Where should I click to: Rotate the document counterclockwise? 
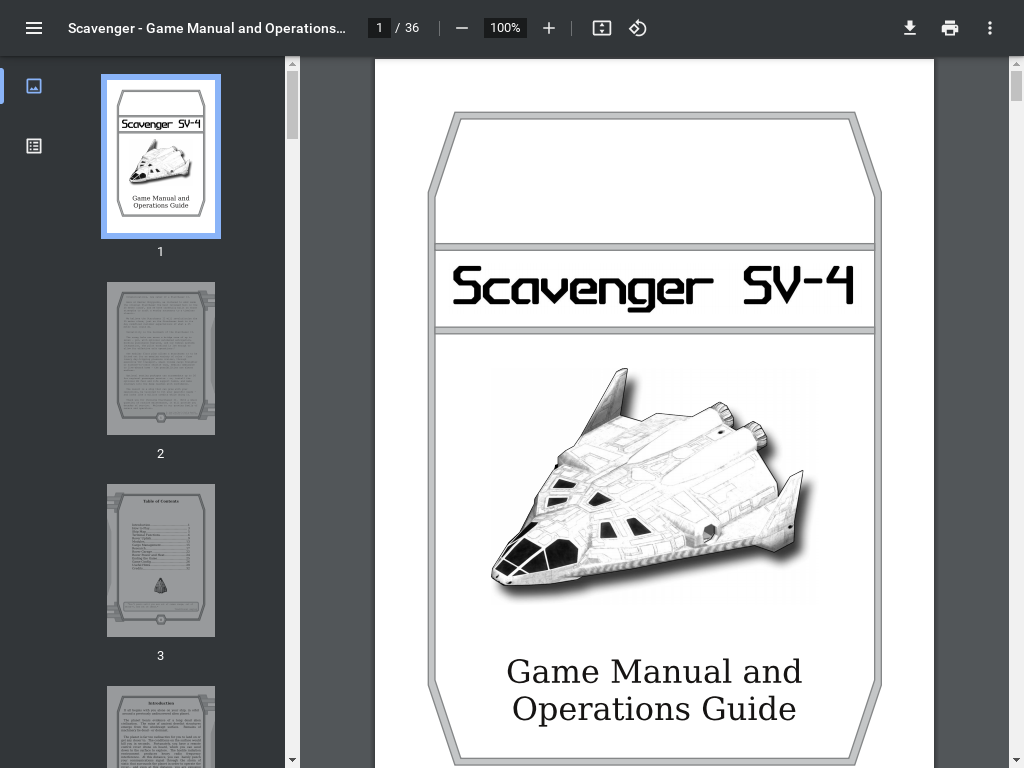[x=637, y=28]
